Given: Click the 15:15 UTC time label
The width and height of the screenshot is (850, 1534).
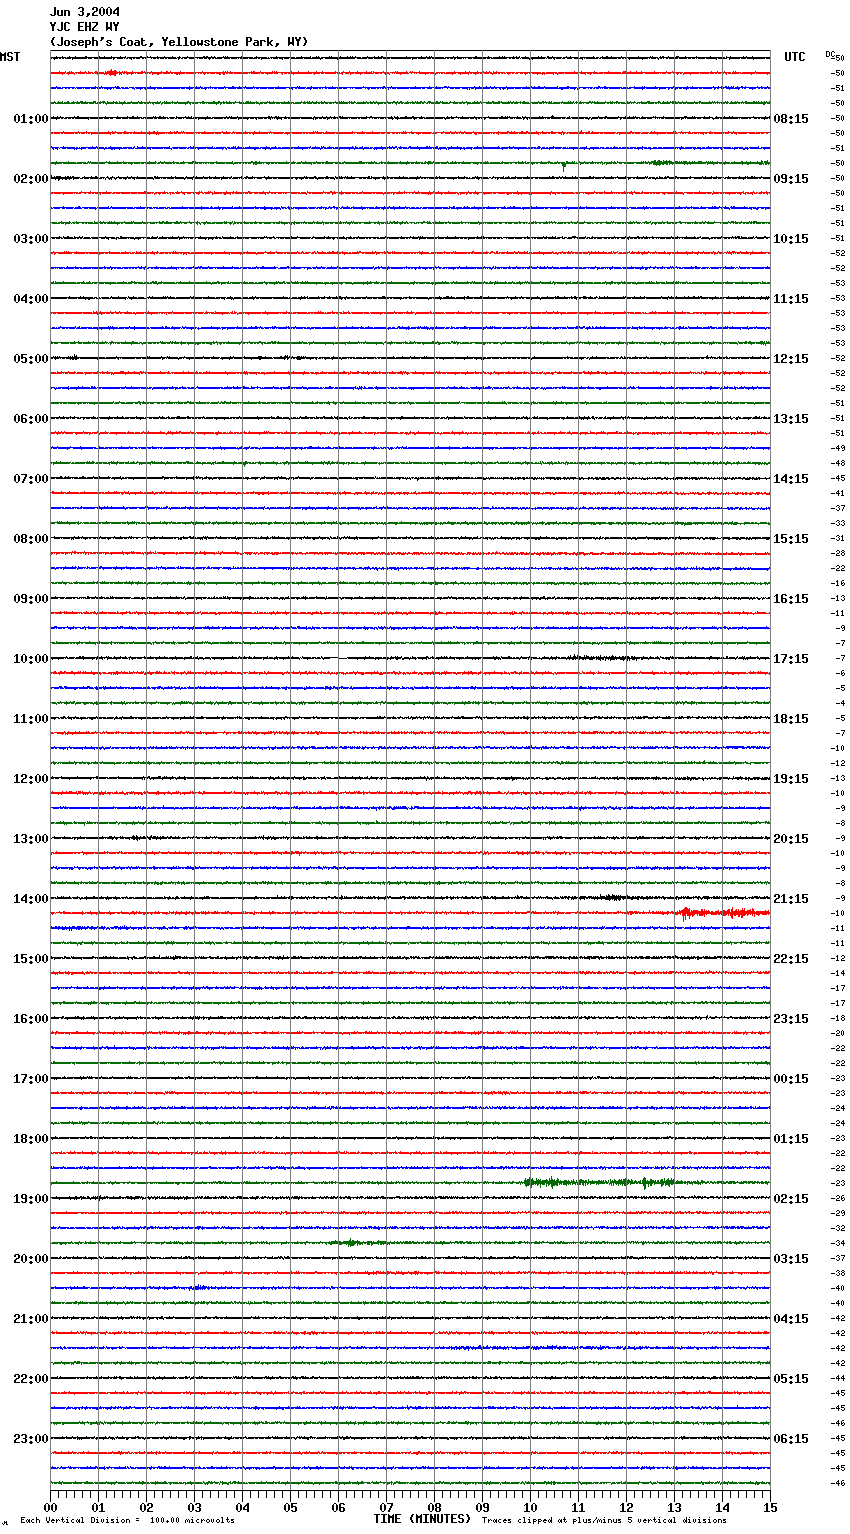Looking at the screenshot, I should point(791,539).
